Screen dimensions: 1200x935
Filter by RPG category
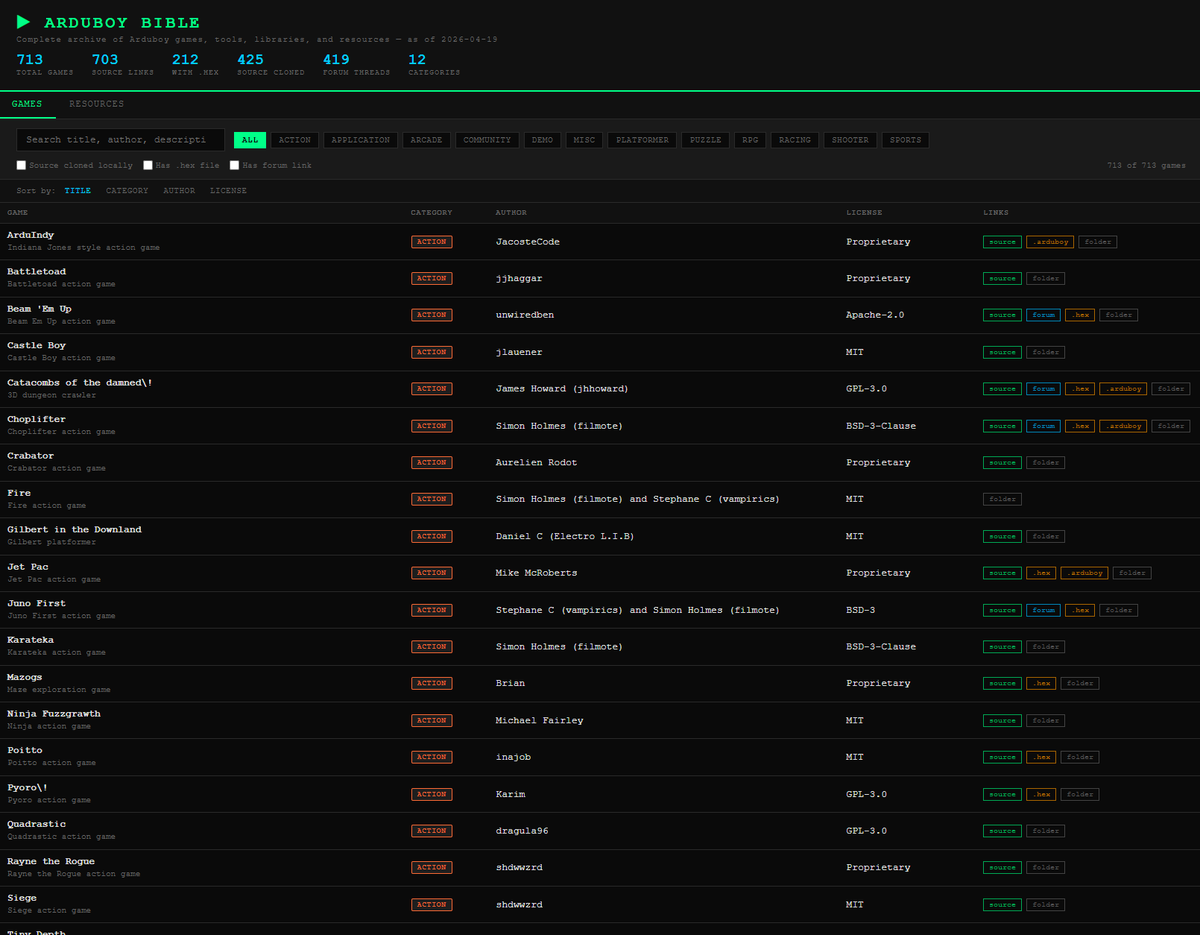(x=750, y=140)
